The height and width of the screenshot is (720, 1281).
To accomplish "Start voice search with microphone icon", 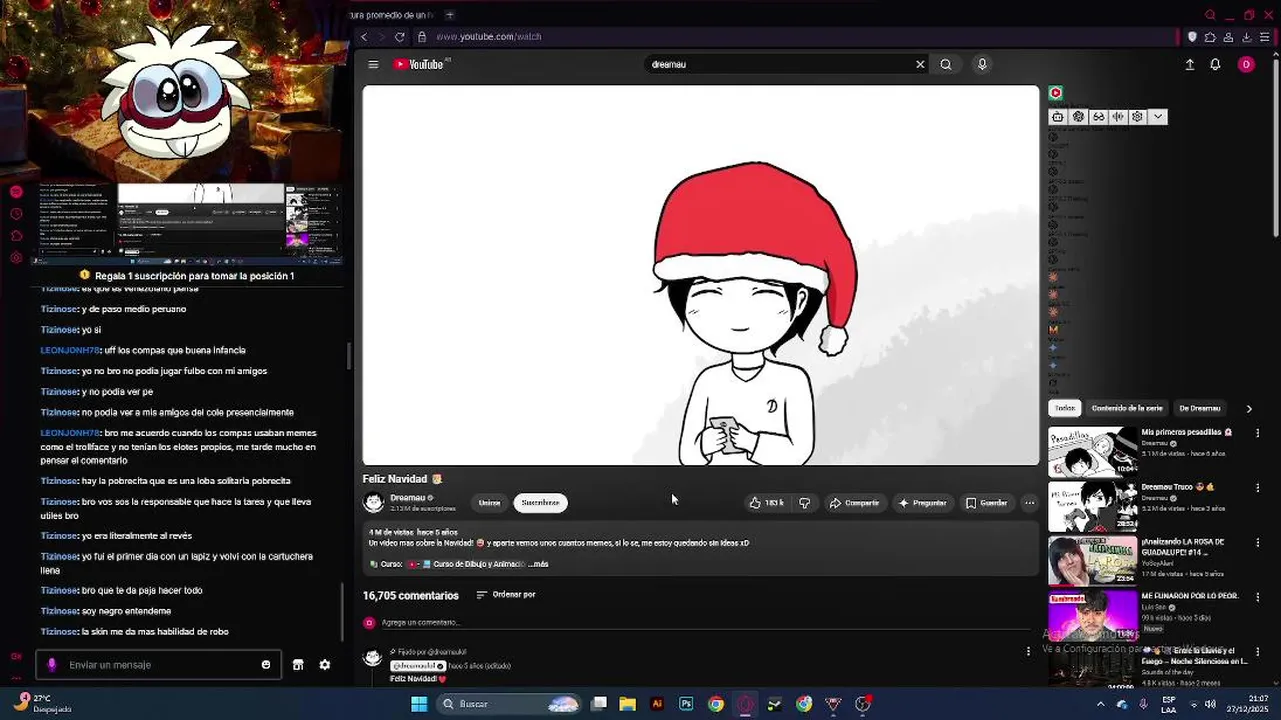I will [982, 64].
